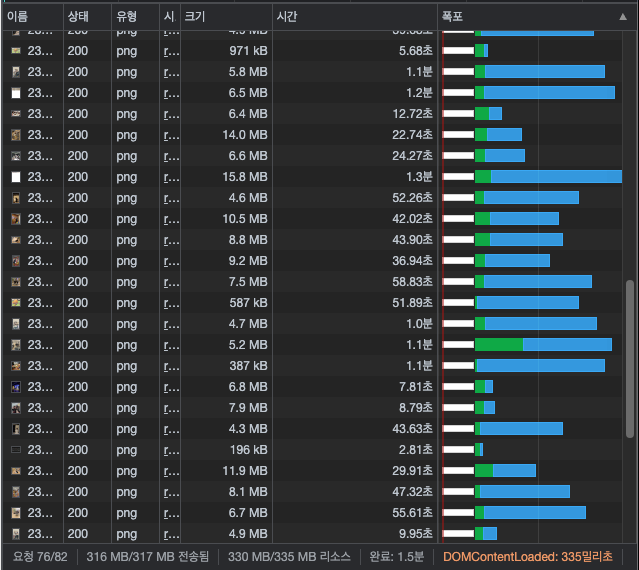Select the thumbnail of the 10.5 MB request
Screen dimensions: 639x570
(16, 219)
